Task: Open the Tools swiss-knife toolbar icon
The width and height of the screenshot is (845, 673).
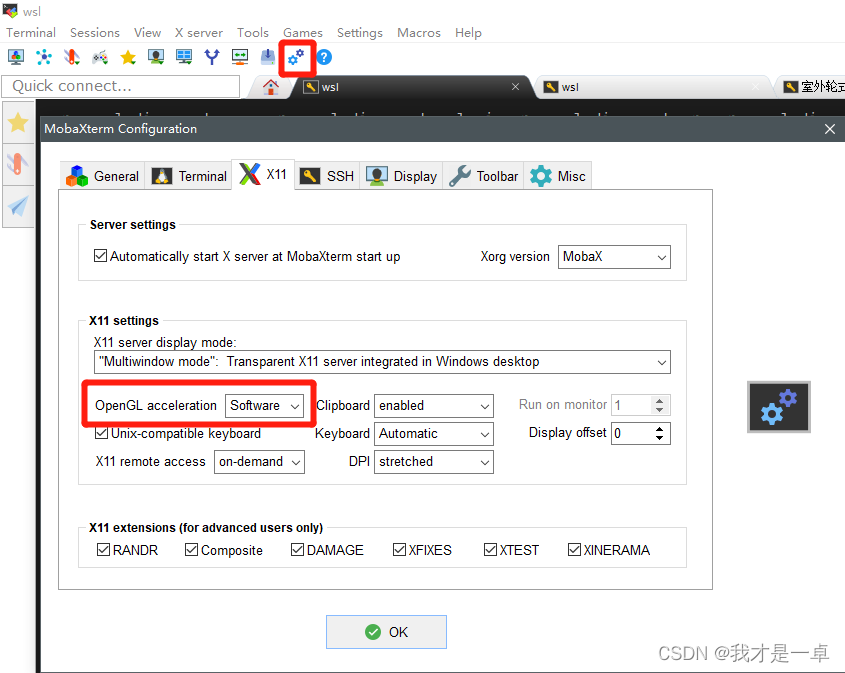Action: 72,57
